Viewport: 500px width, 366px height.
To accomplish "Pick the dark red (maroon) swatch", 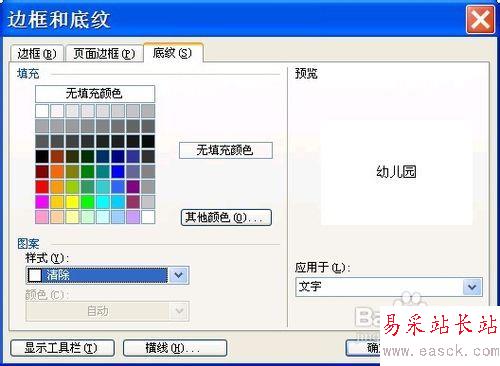I will [x=42, y=172].
